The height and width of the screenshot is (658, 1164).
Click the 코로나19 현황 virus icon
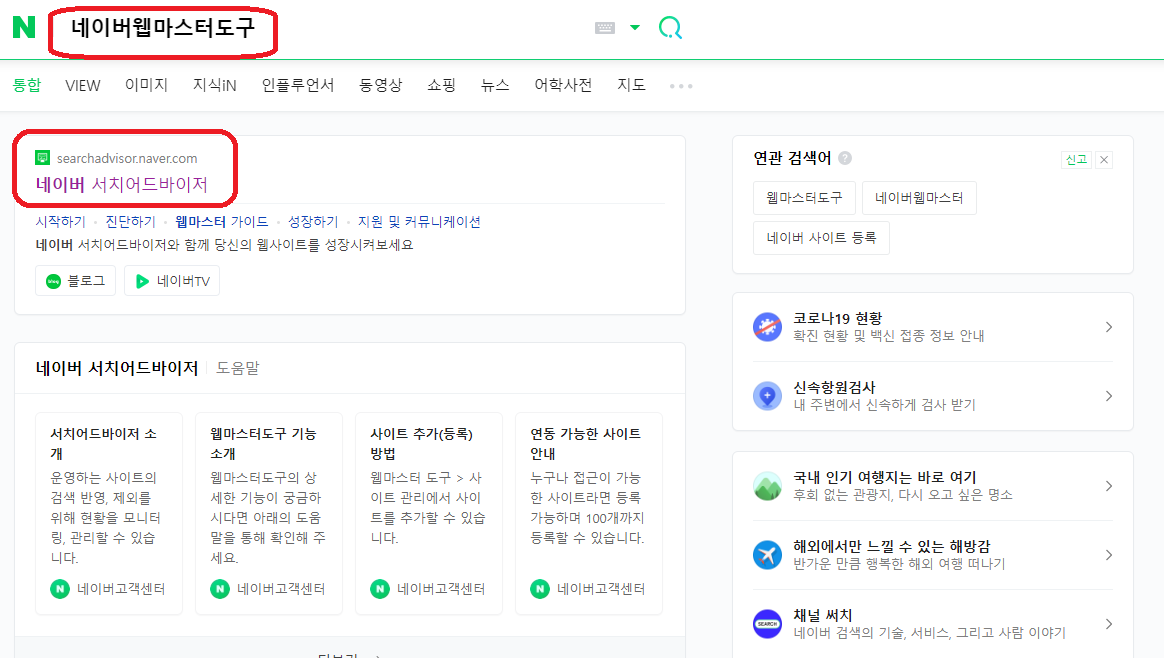click(x=768, y=327)
